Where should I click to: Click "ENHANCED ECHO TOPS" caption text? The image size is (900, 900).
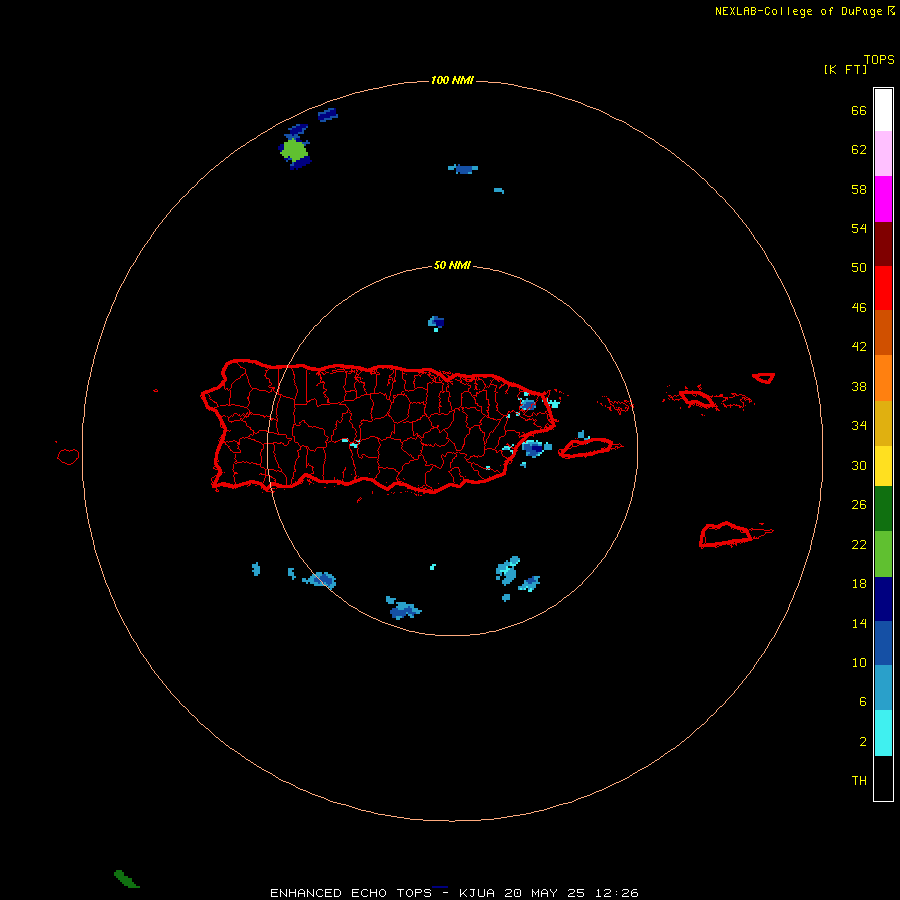351,893
